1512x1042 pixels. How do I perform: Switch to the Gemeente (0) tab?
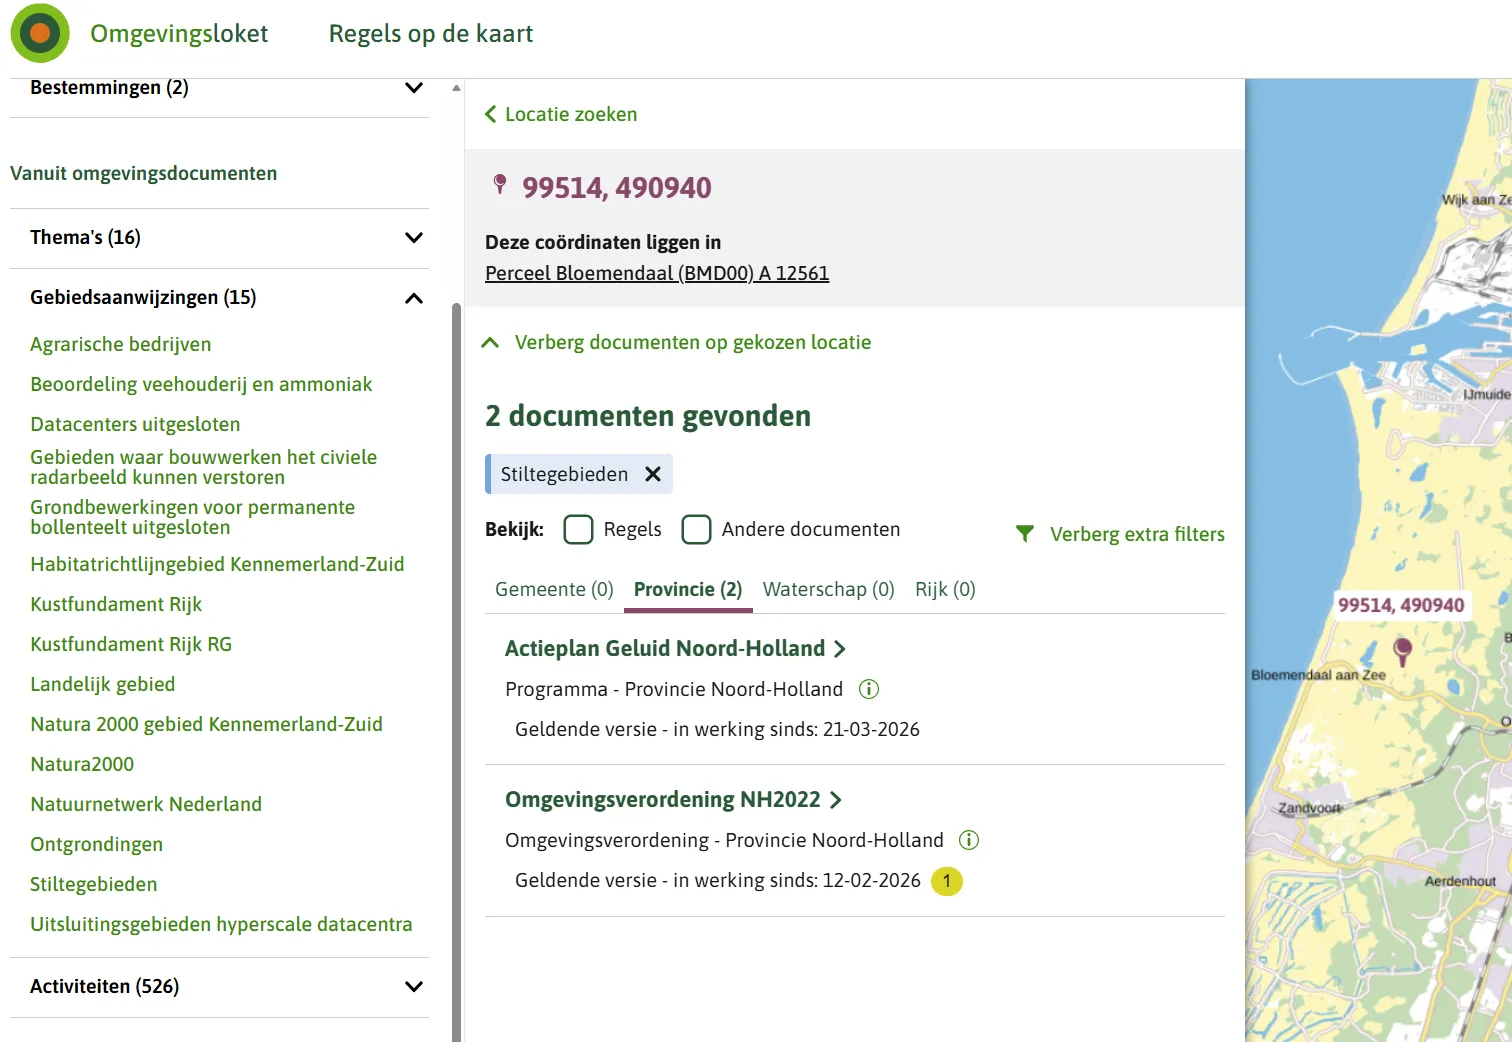[x=554, y=589]
